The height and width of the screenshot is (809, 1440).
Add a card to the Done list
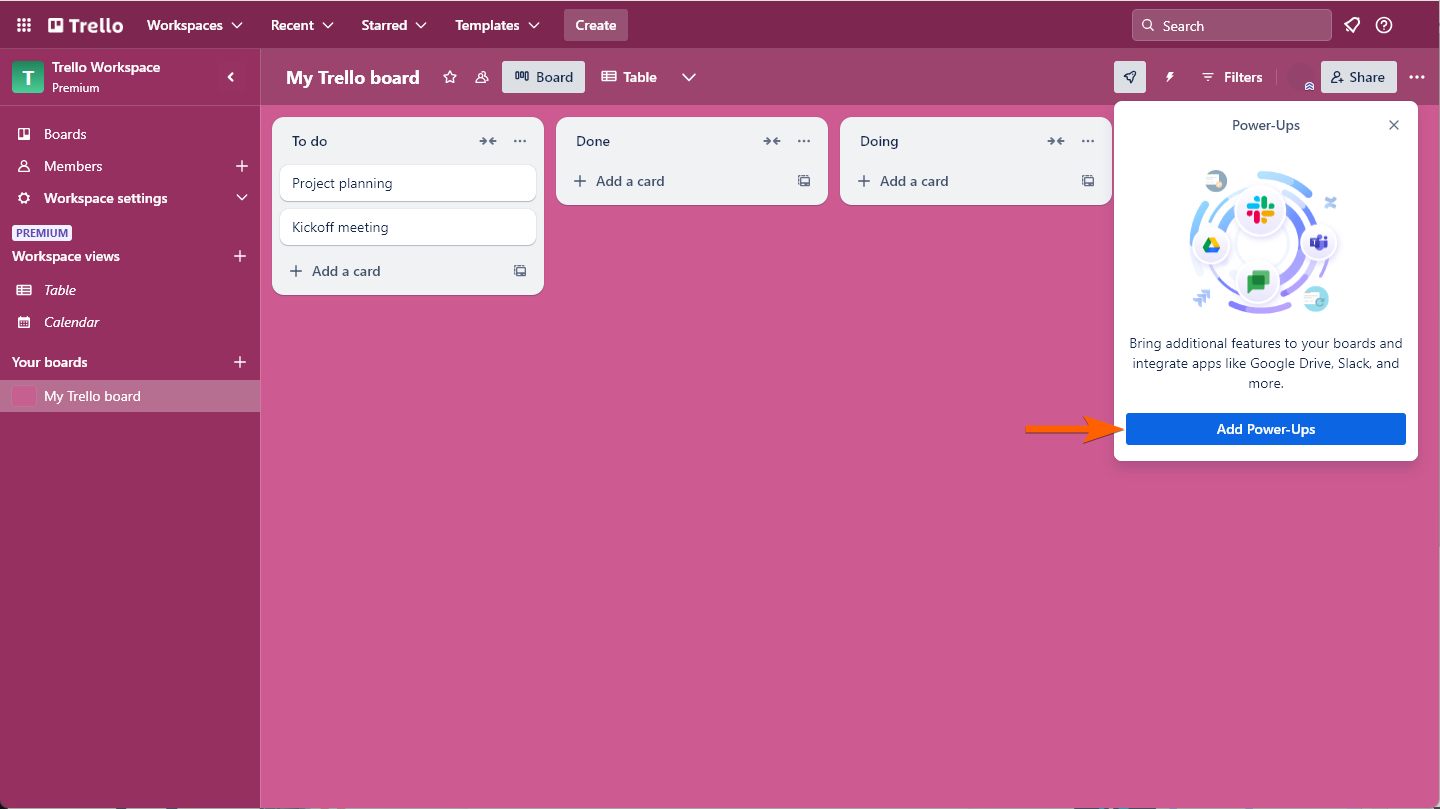pos(676,181)
